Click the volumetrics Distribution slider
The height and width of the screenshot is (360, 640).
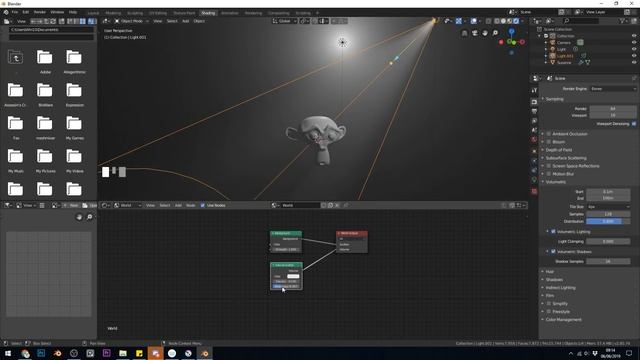tap(608, 221)
